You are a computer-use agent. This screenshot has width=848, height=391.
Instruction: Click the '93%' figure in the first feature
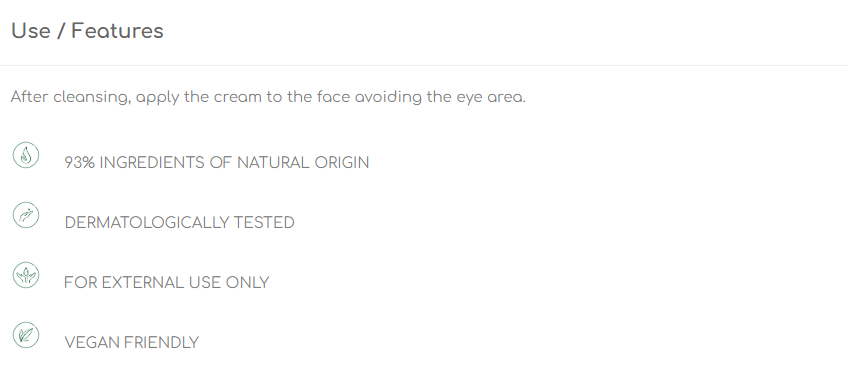coord(80,163)
